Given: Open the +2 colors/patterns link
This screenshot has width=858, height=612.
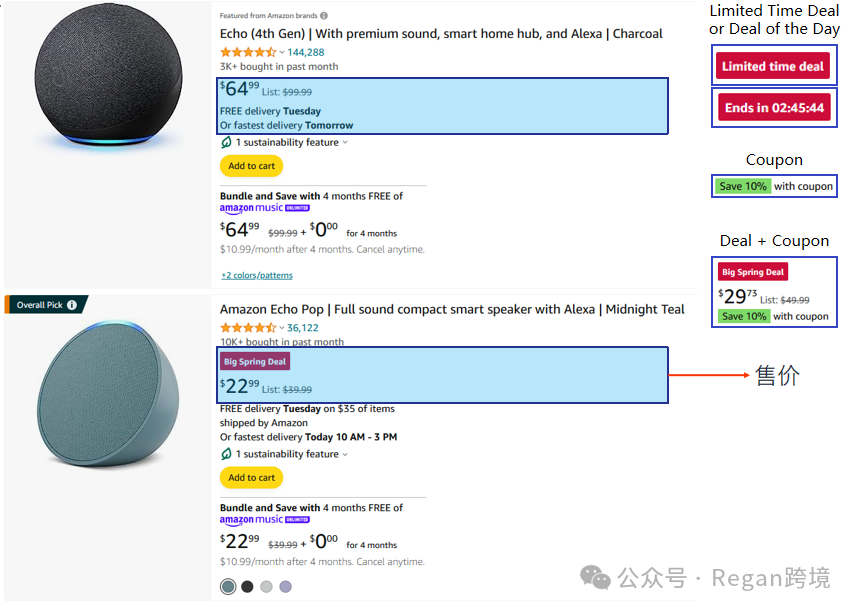Looking at the screenshot, I should tap(257, 275).
